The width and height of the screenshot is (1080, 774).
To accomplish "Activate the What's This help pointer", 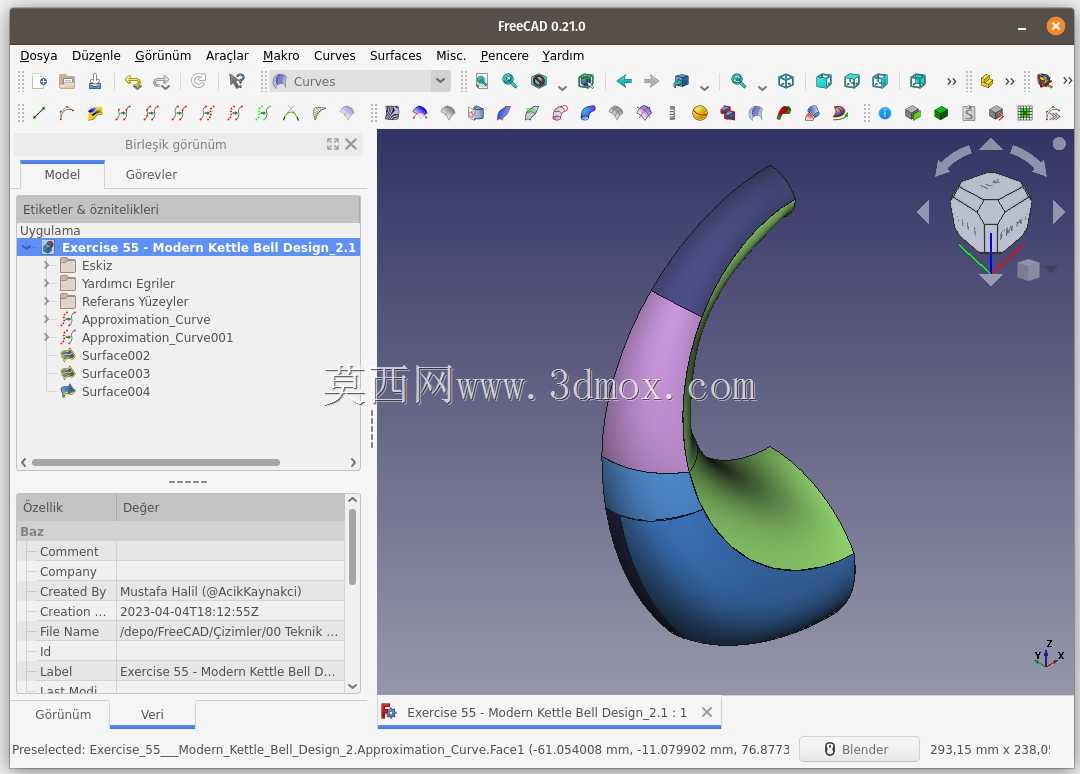I will click(236, 81).
